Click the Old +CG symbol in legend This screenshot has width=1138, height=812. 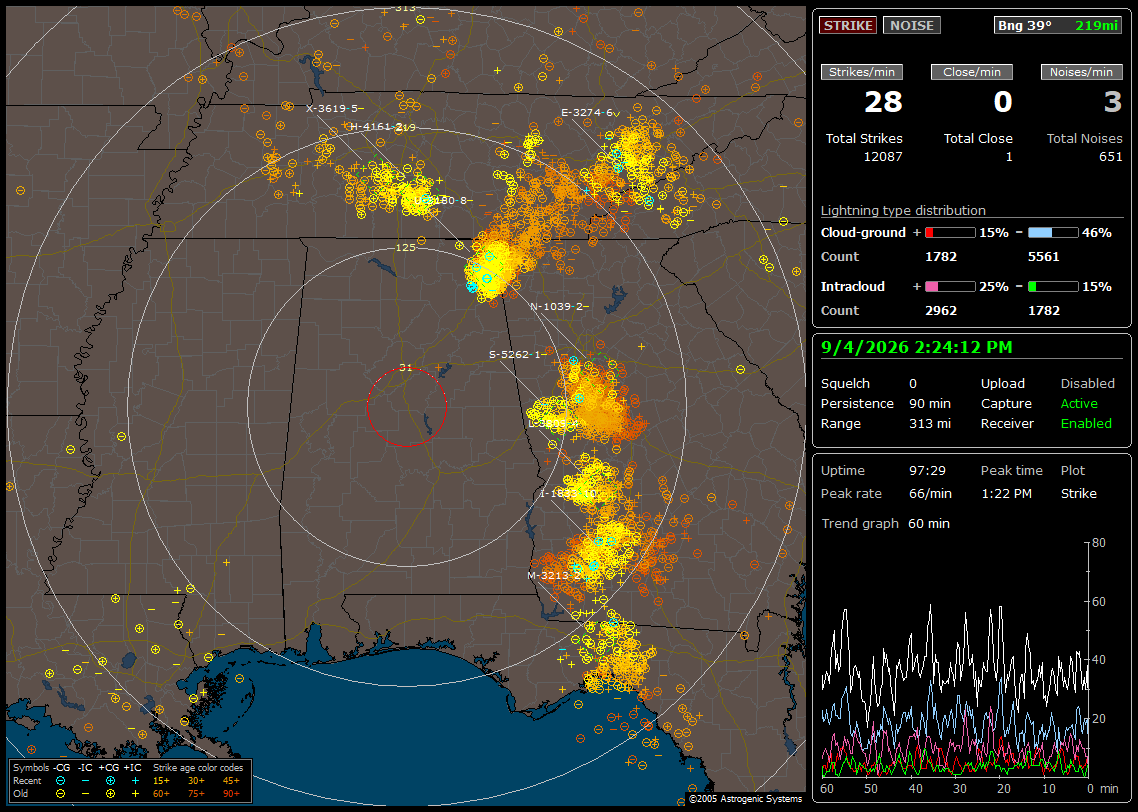coord(110,794)
